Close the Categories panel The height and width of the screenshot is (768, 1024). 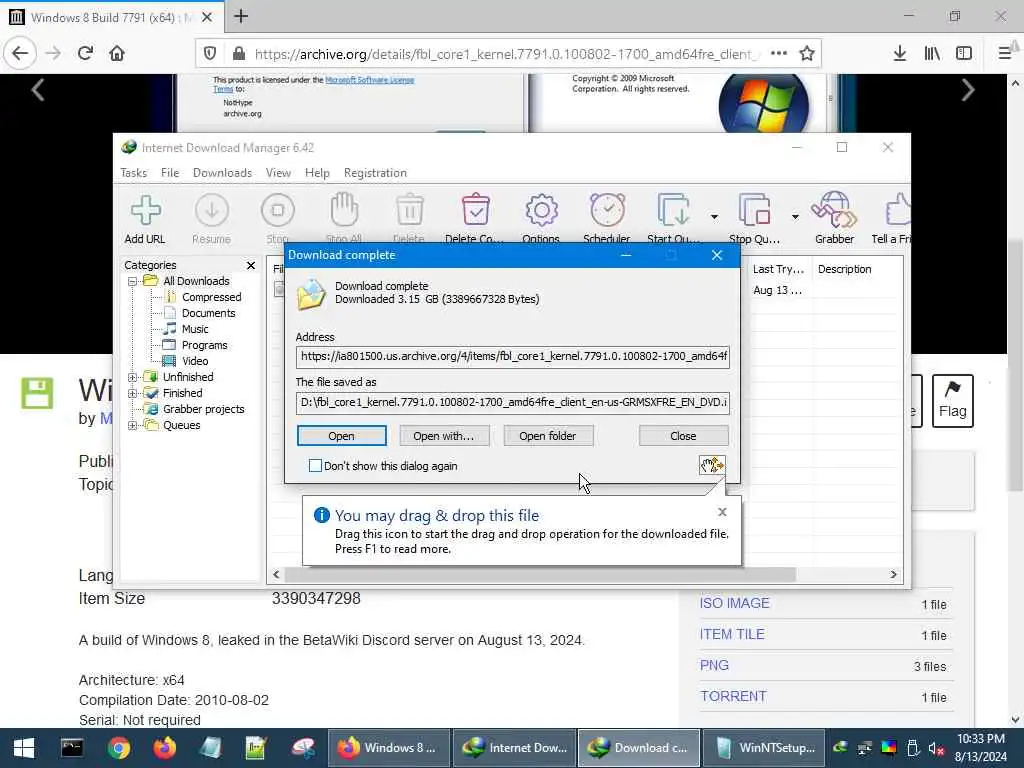[251, 265]
